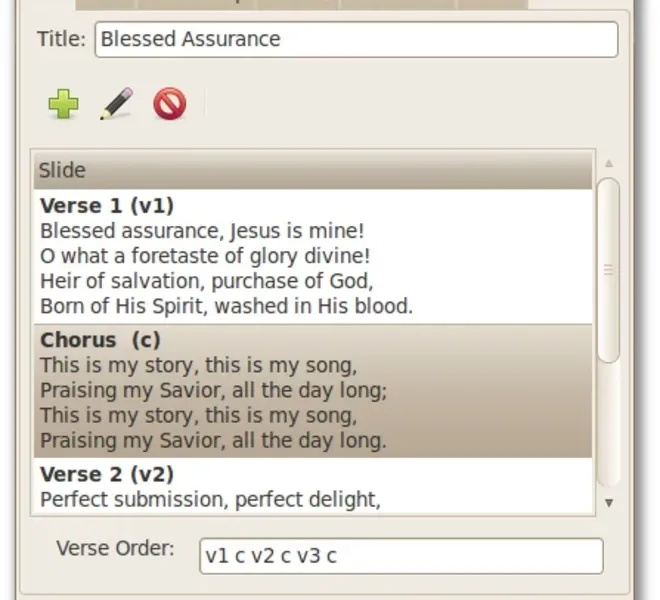Select the Chorus (c) heading
The width and height of the screenshot is (660, 600).
point(100,340)
